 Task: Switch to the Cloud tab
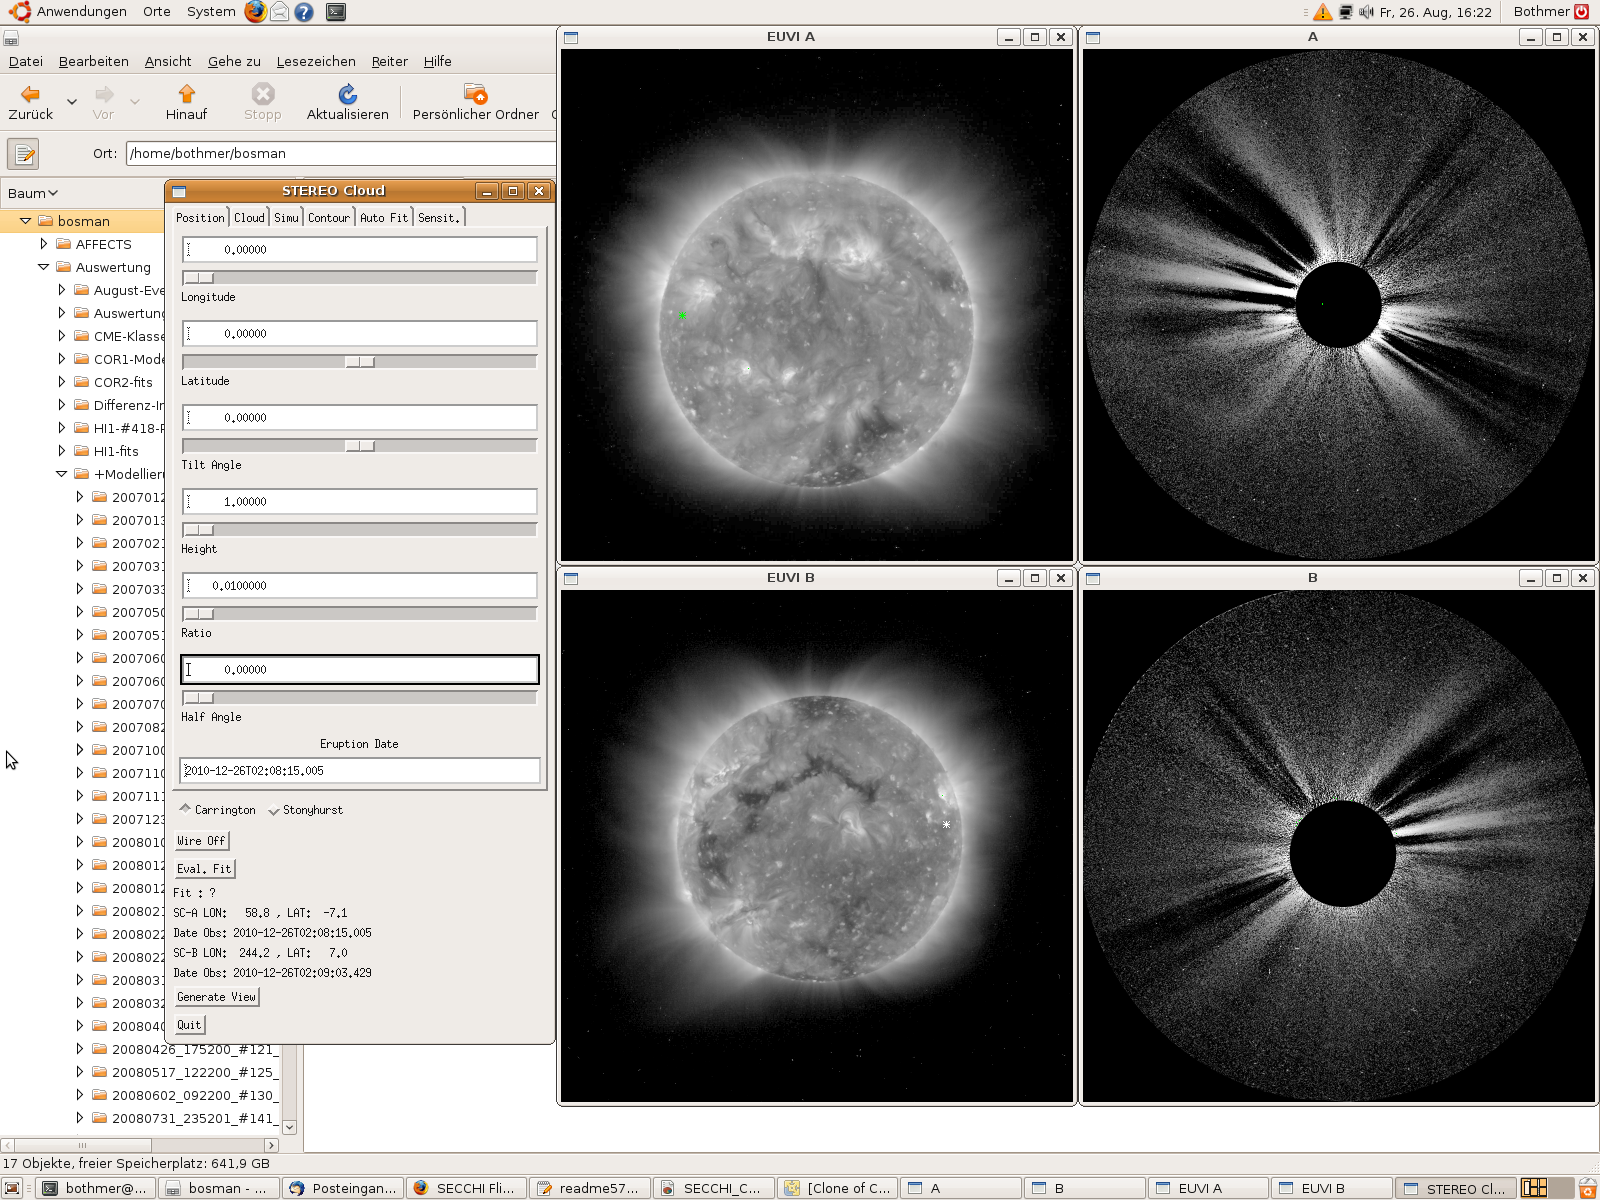pyautogui.click(x=249, y=217)
